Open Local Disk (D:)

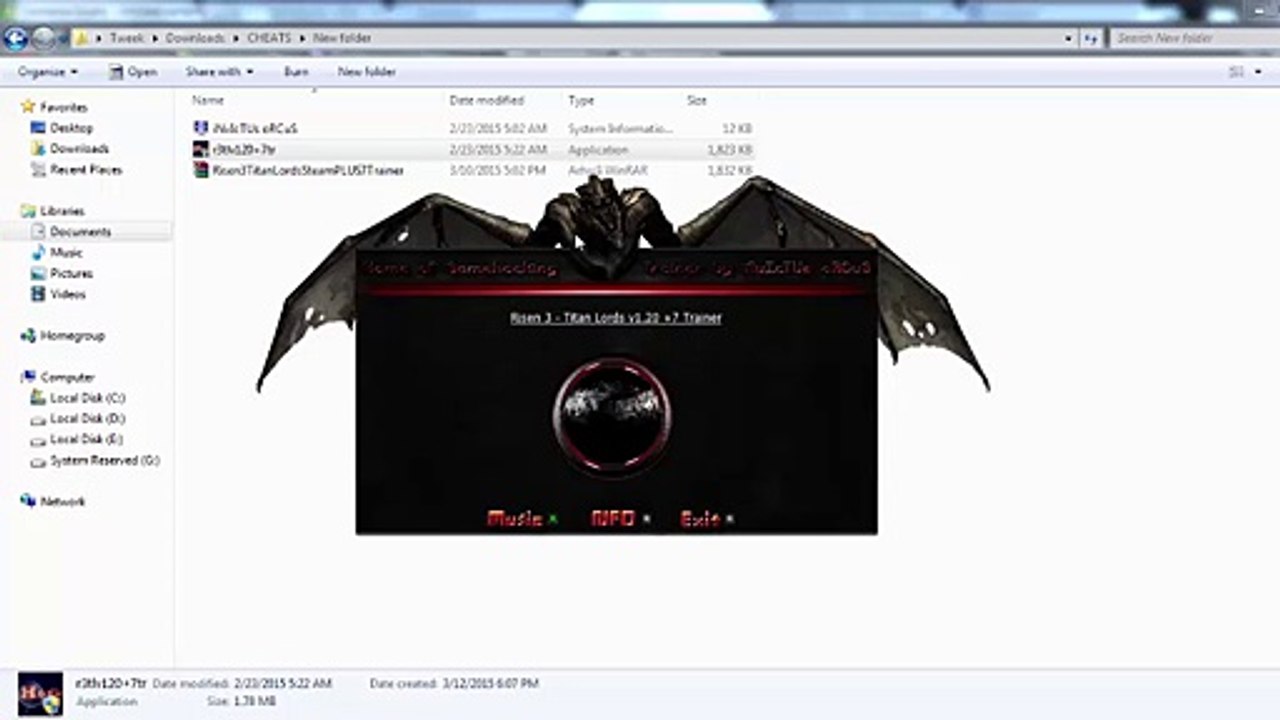click(x=87, y=419)
